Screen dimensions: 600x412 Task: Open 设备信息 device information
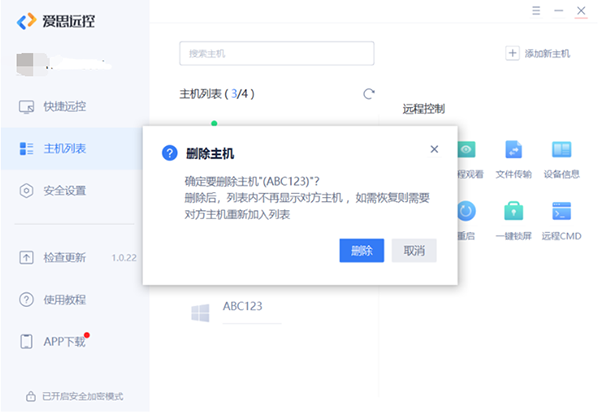(561, 150)
